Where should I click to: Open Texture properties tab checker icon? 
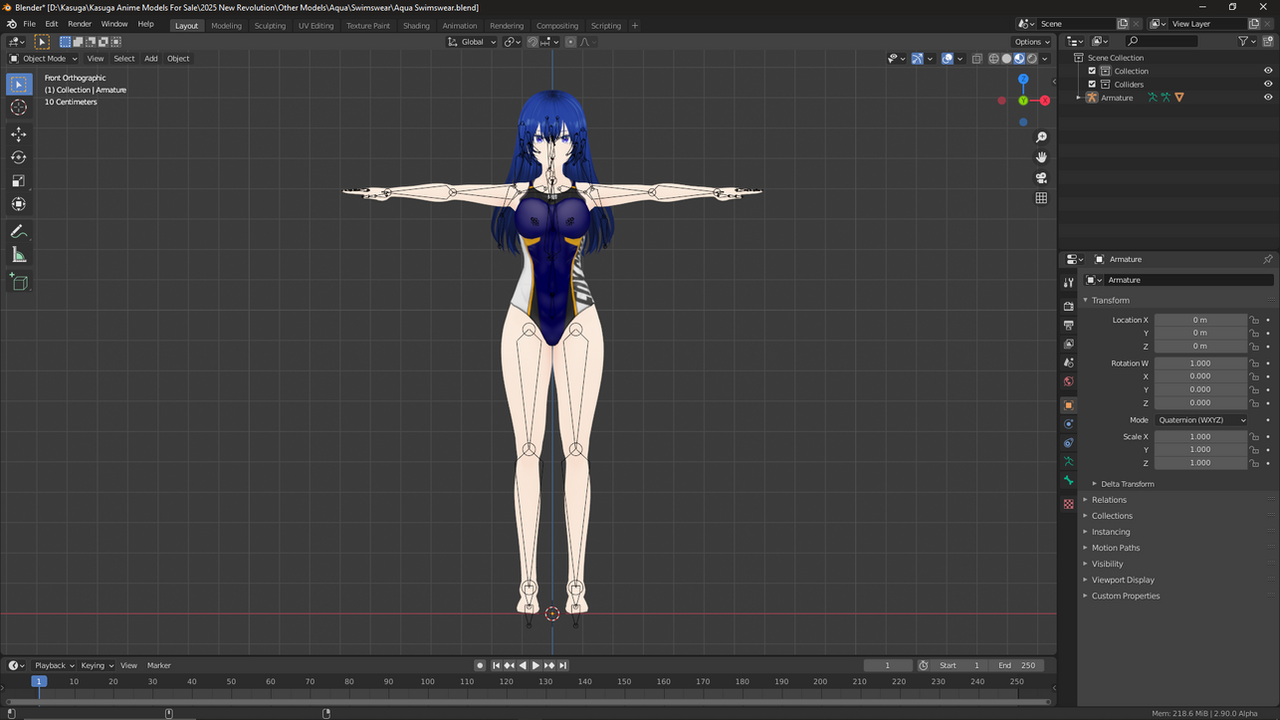point(1069,504)
